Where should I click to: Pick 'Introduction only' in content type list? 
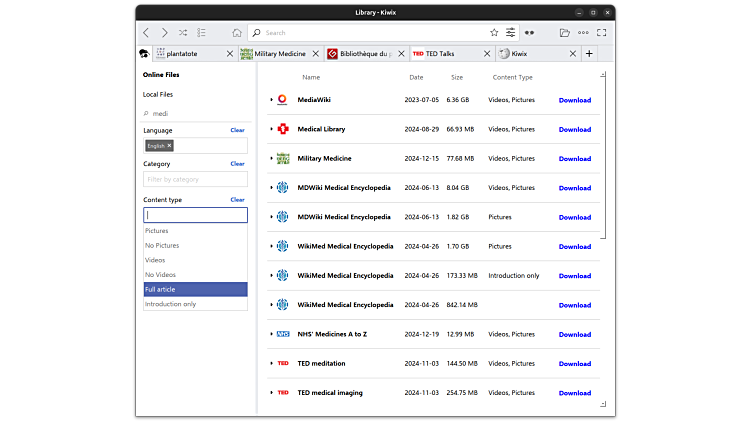(195, 304)
